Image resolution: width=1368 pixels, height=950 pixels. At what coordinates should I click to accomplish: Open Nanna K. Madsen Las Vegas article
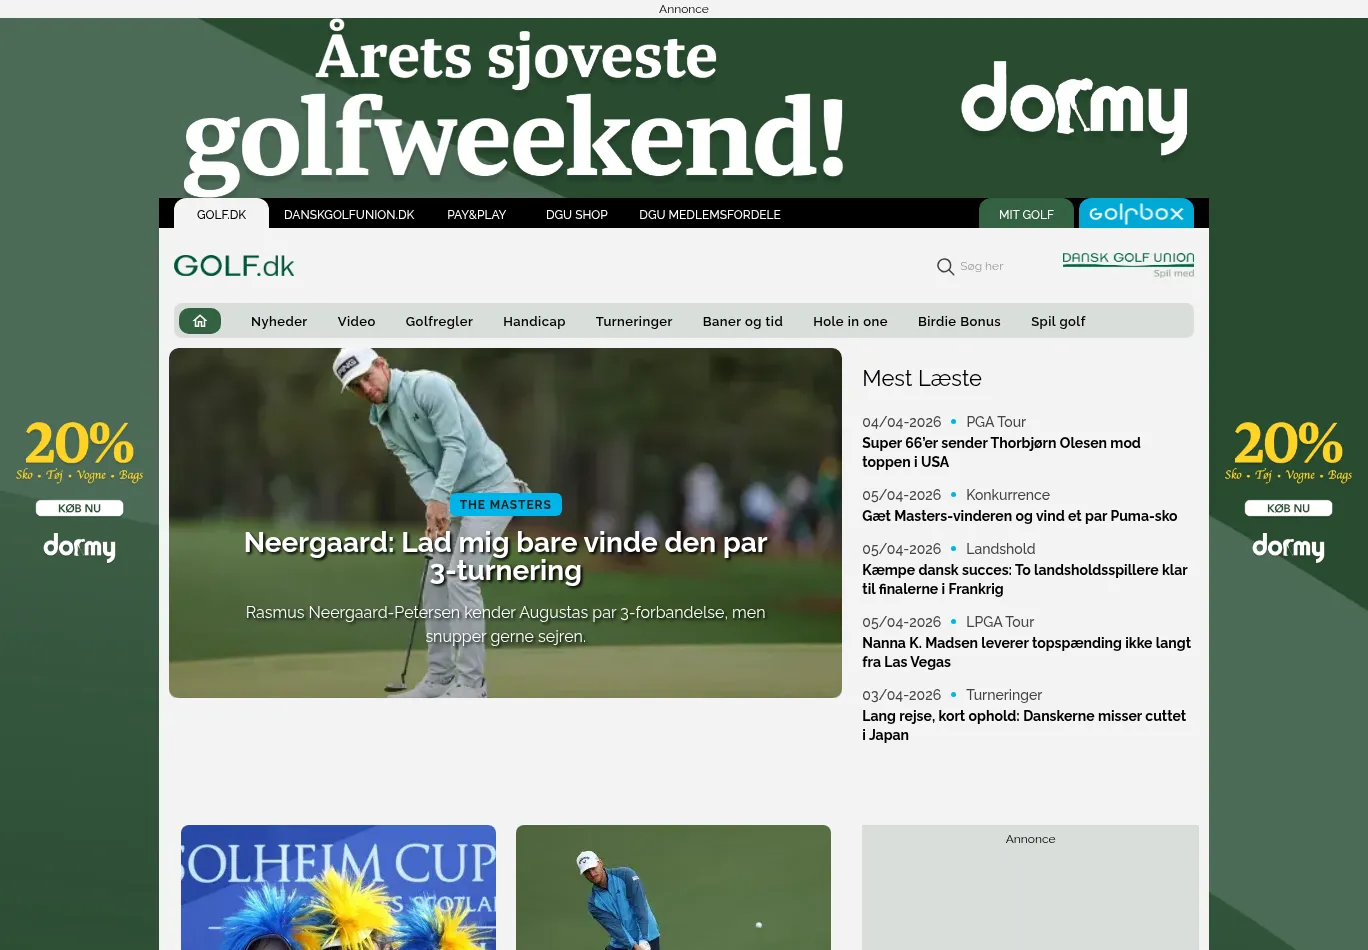(x=1026, y=652)
